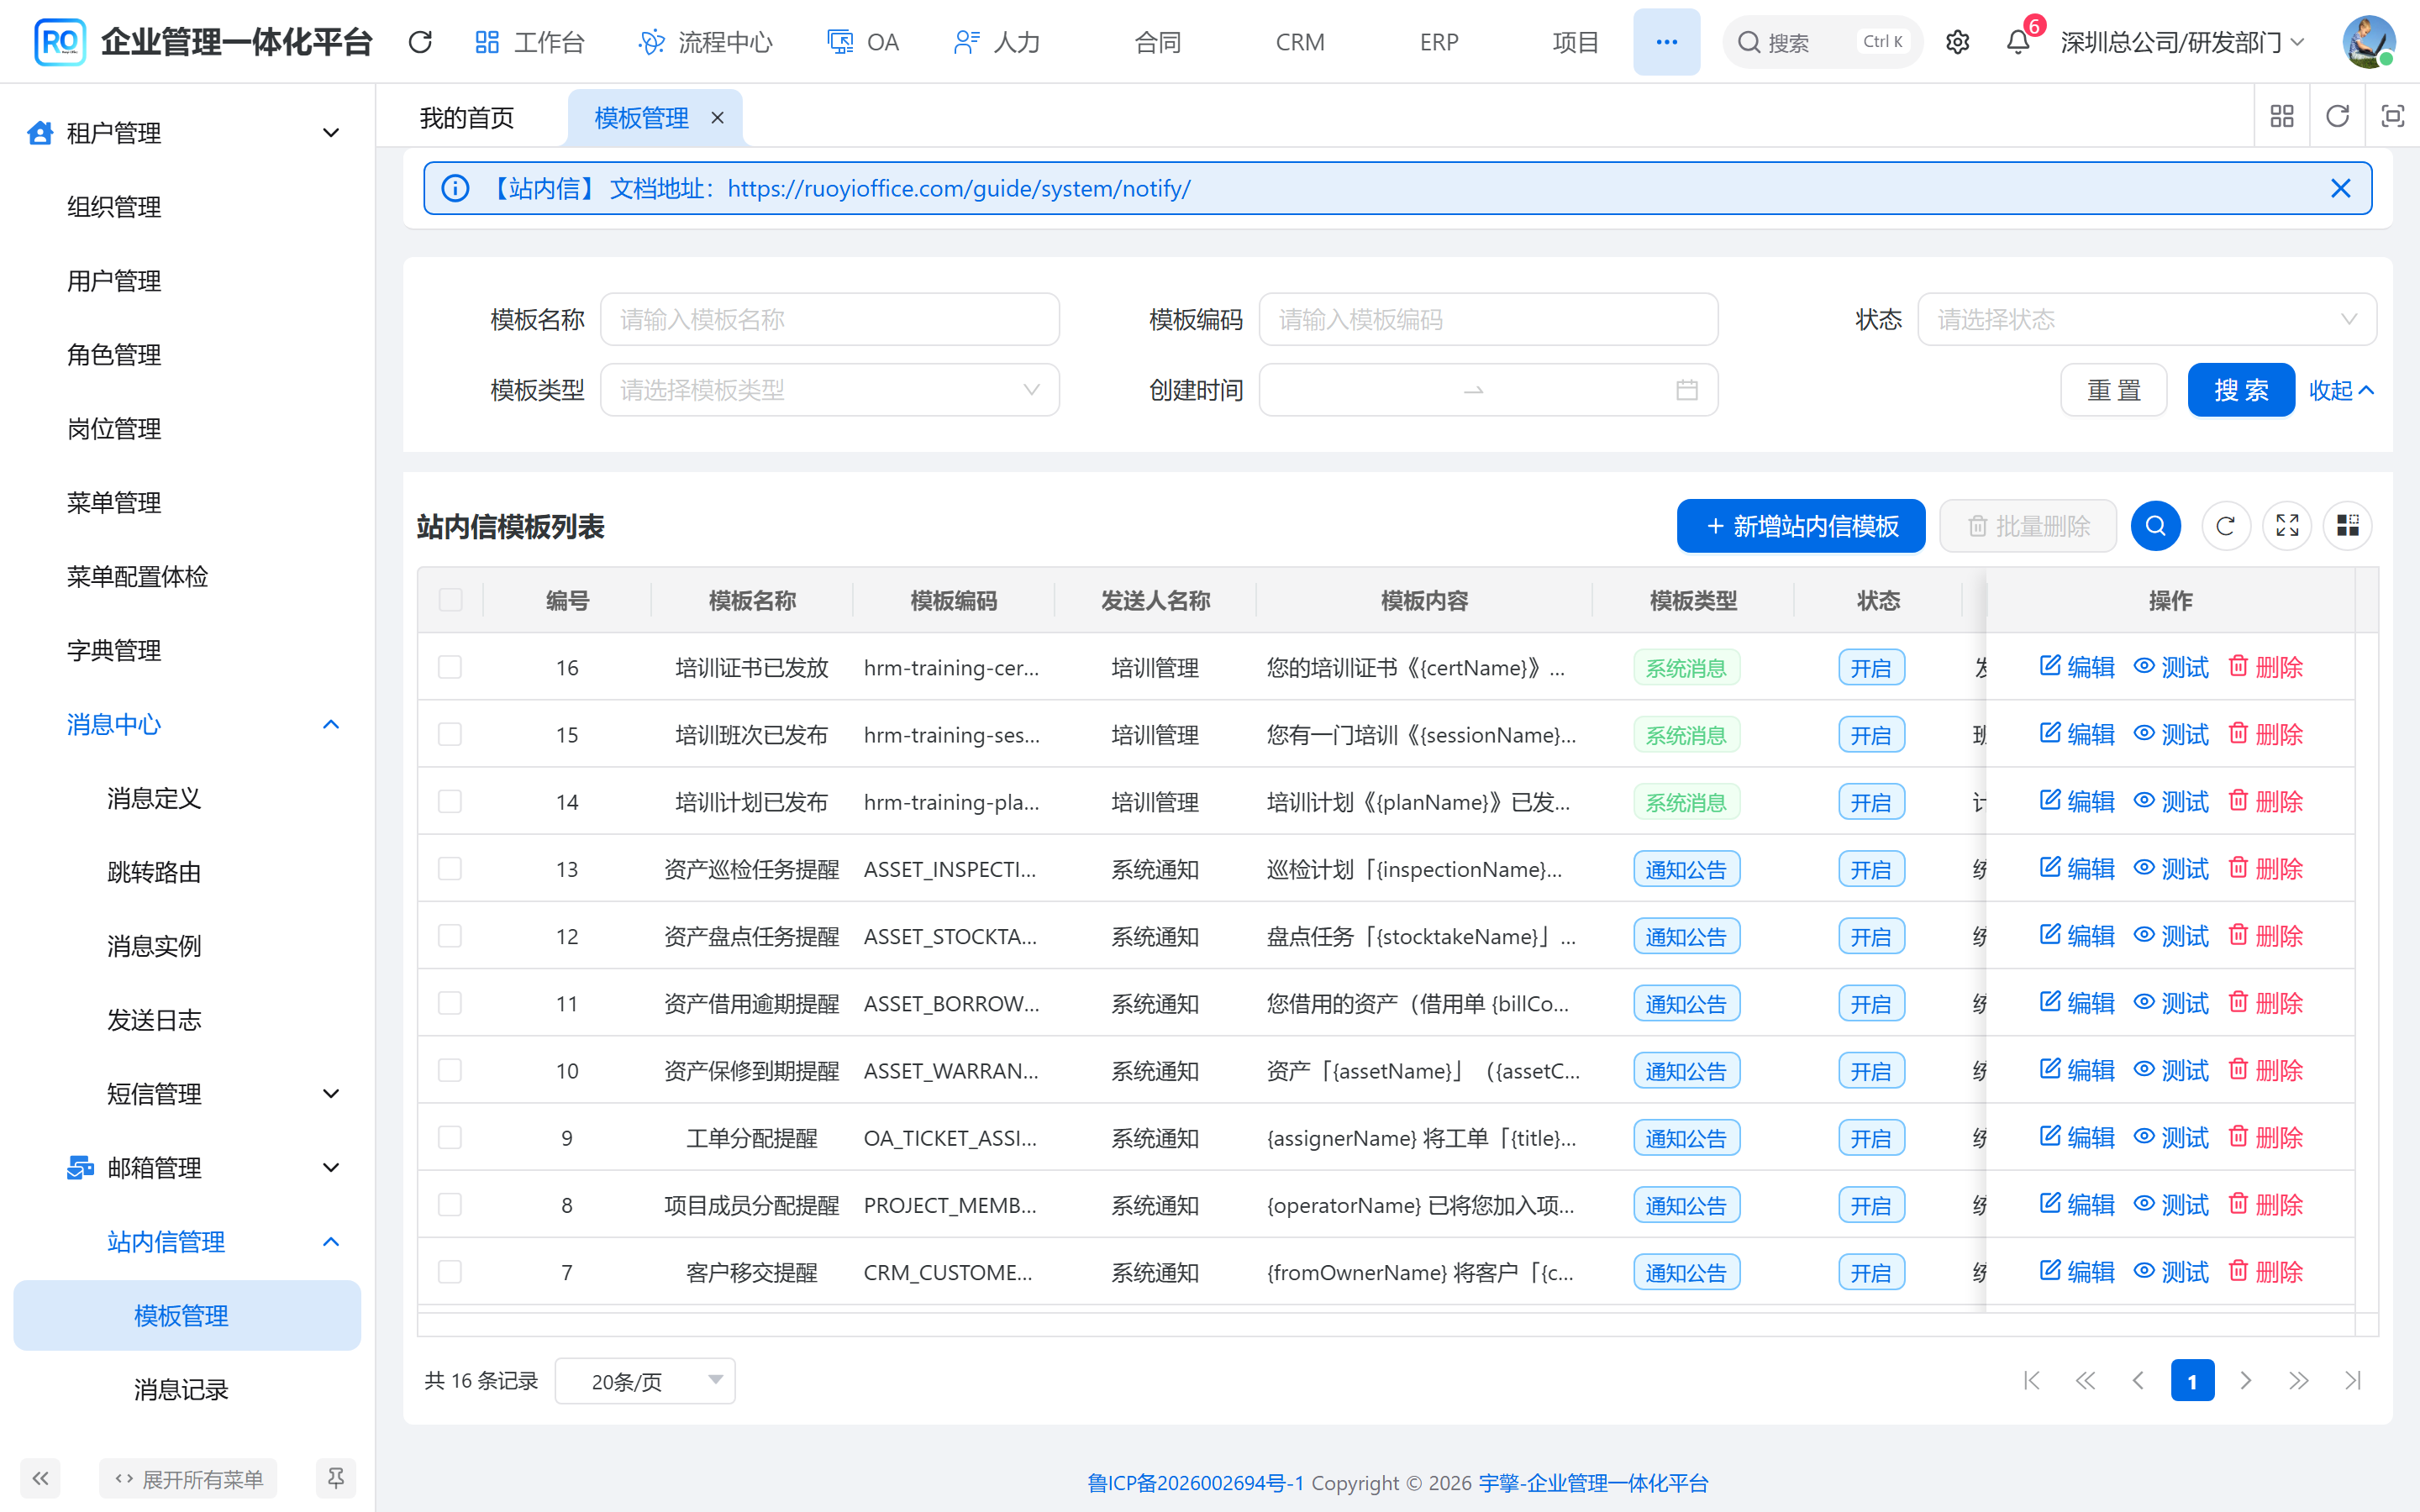Test the 项目成员分配提醒 template
This screenshot has width=2420, height=1512.
(2171, 1204)
